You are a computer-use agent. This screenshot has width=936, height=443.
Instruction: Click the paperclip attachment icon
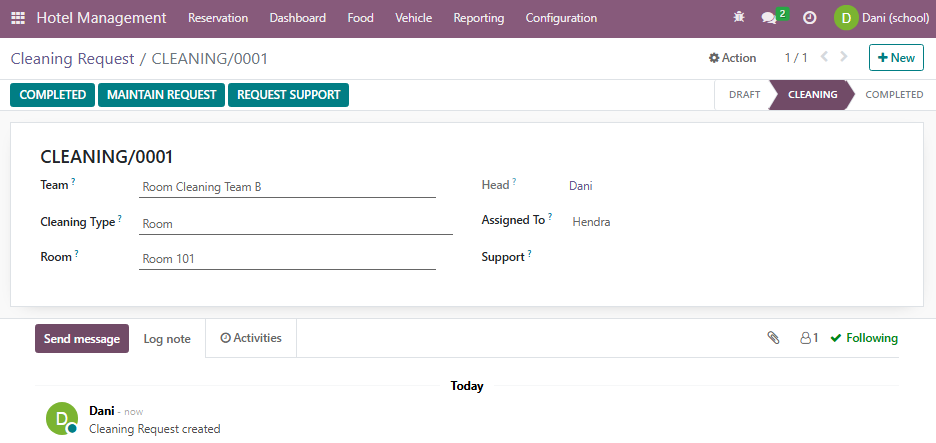coord(773,338)
